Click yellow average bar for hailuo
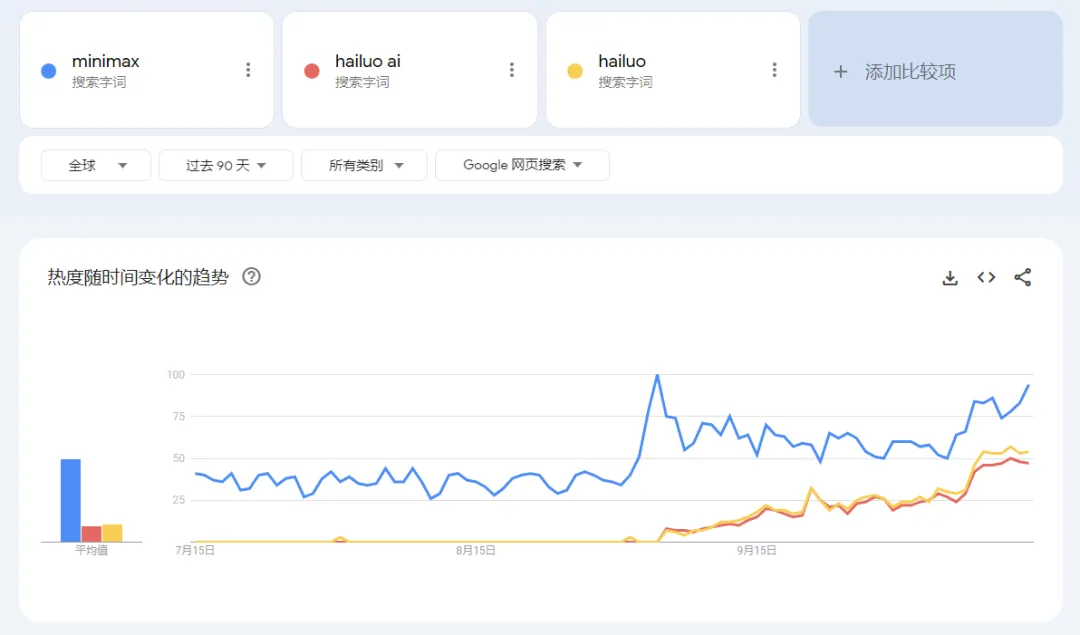 [x=112, y=533]
